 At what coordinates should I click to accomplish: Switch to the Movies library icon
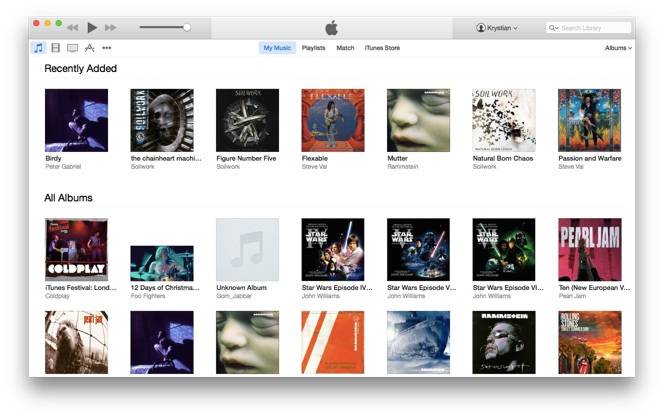click(55, 48)
